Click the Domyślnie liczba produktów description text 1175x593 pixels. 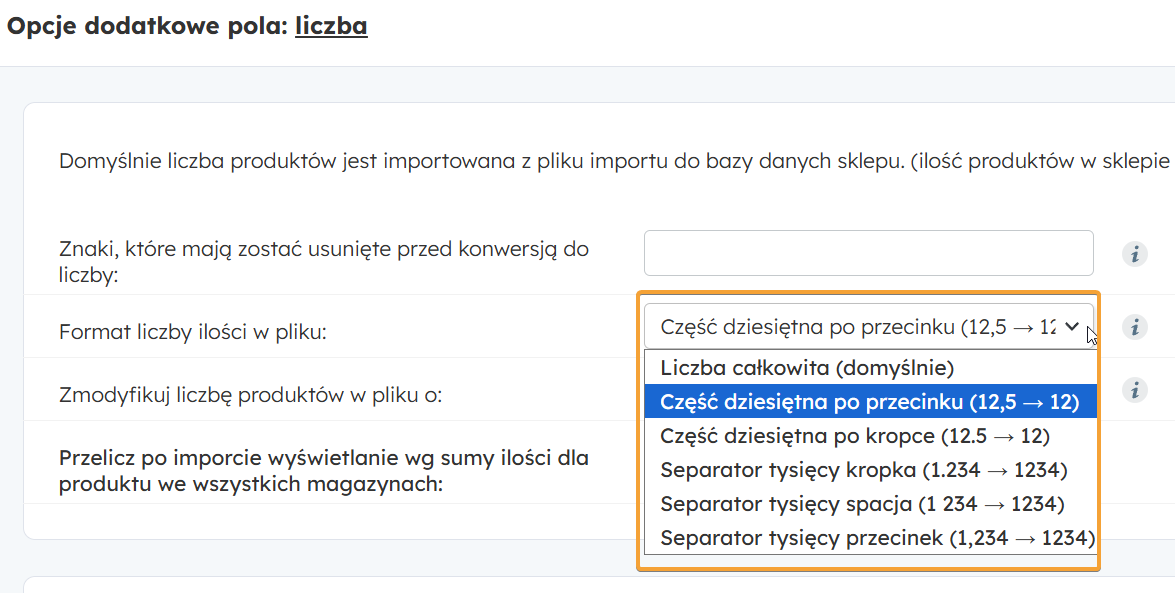(x=614, y=161)
